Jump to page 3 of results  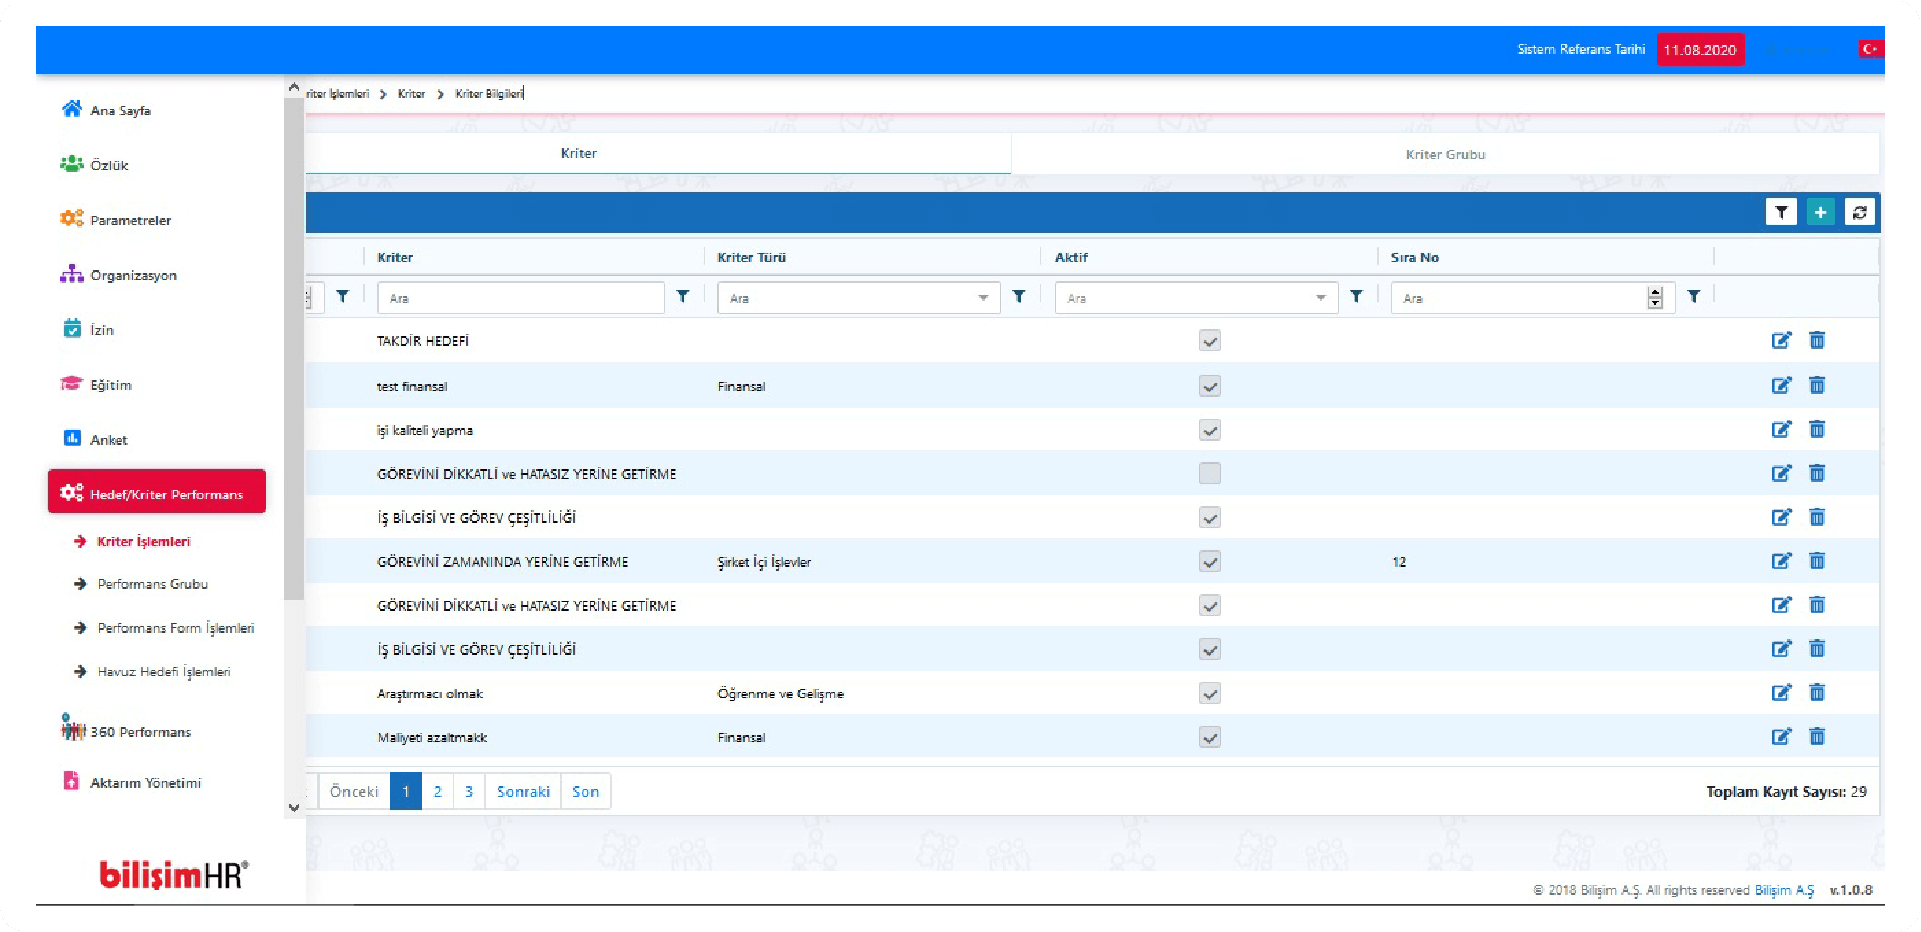point(469,791)
